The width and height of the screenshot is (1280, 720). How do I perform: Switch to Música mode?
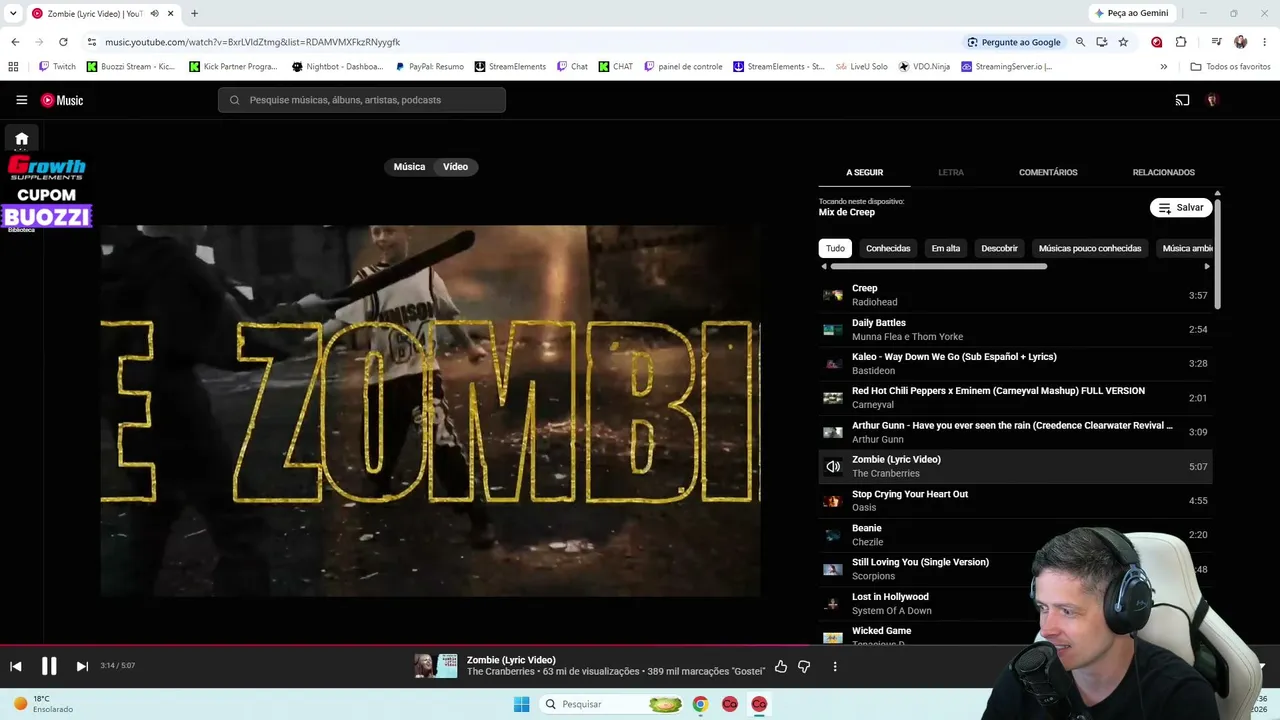point(409,167)
